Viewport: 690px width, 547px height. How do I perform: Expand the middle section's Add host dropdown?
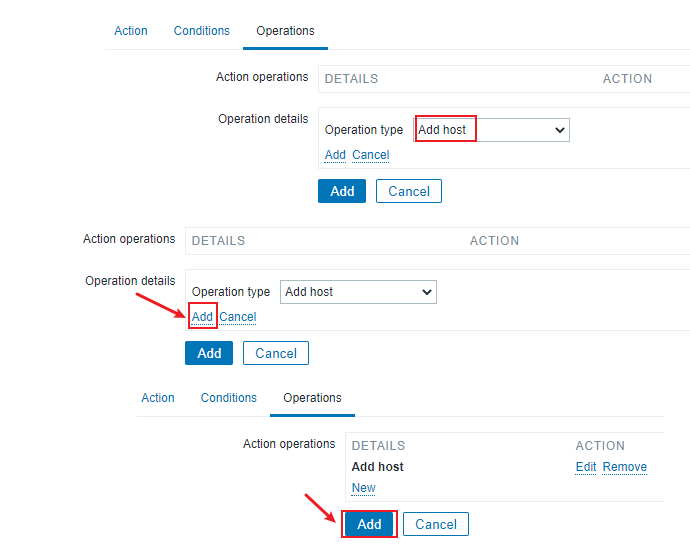pos(358,292)
